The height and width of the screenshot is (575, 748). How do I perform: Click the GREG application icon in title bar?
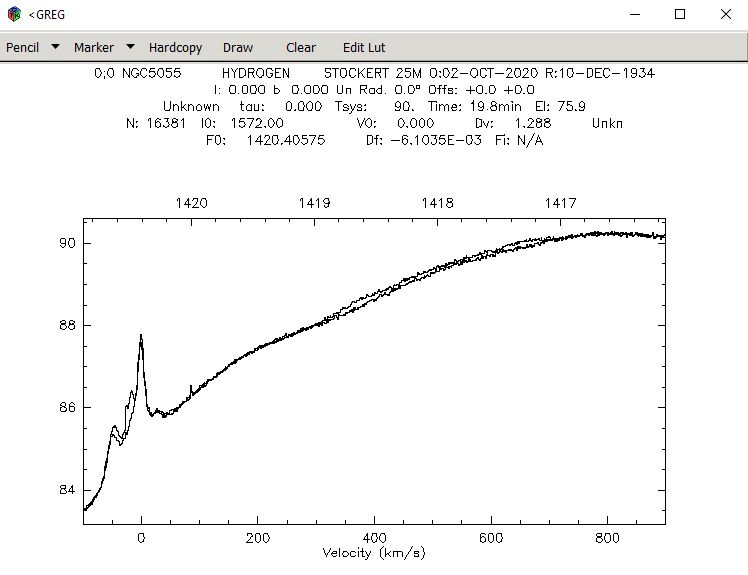click(15, 14)
